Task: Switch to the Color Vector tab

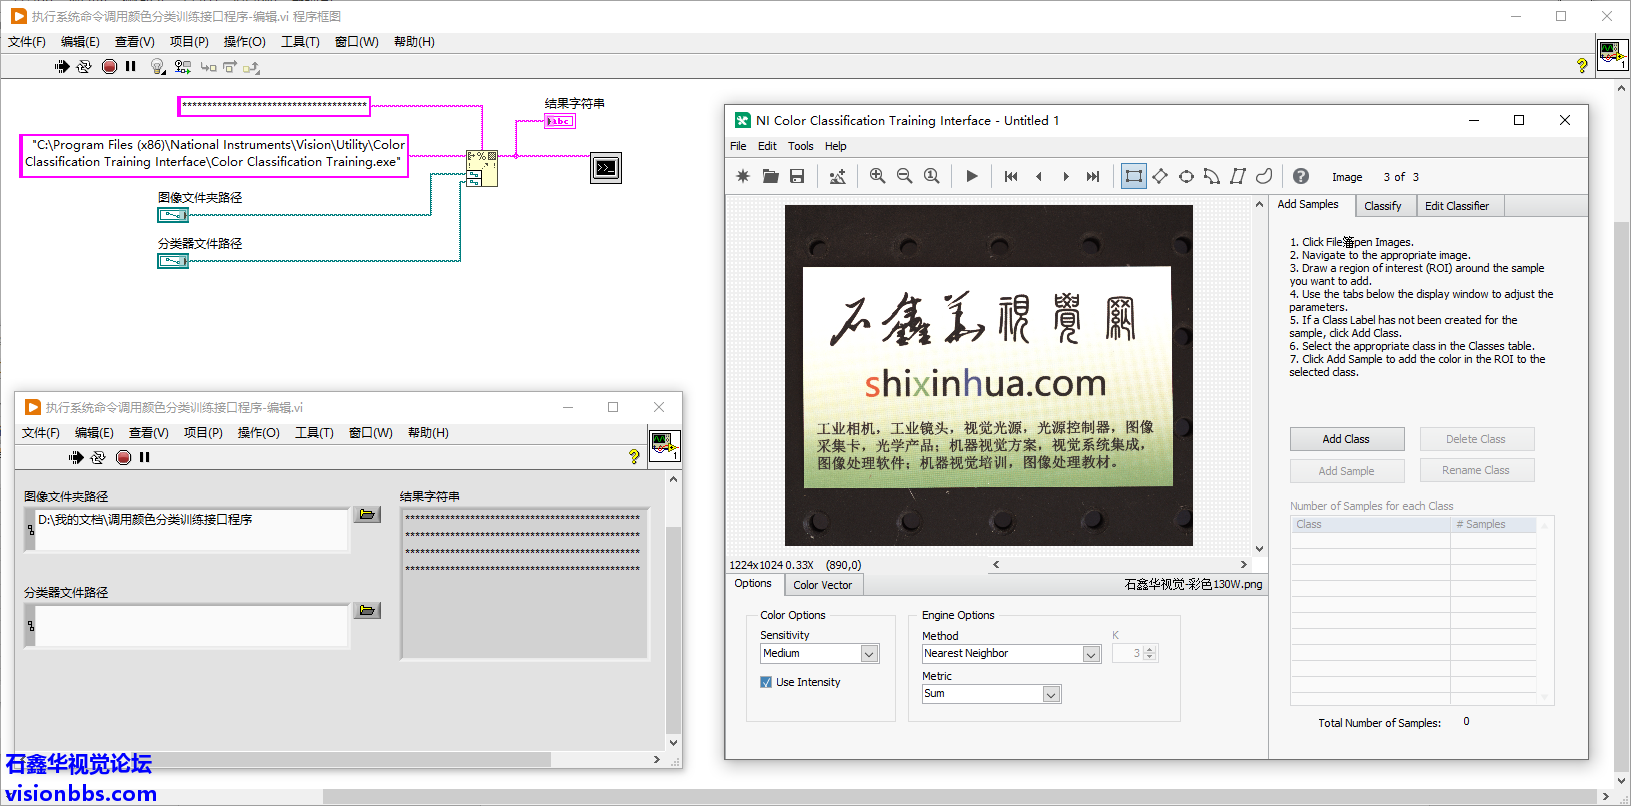Action: pyautogui.click(x=822, y=585)
